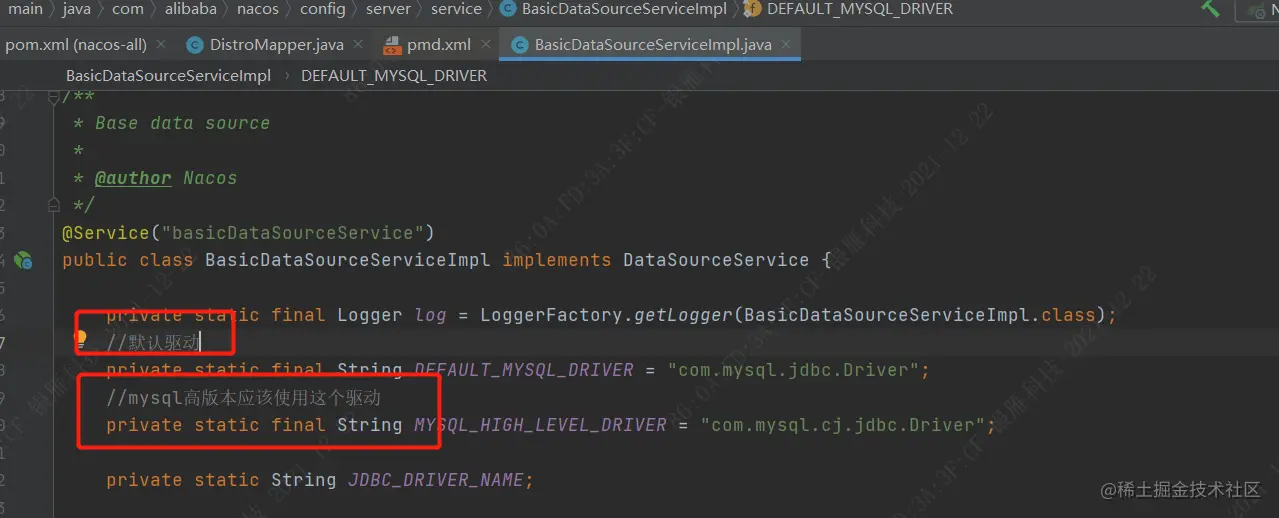The image size is (1279, 518).
Task: Click the '//默认驱动' comment line
Action: tap(154, 343)
